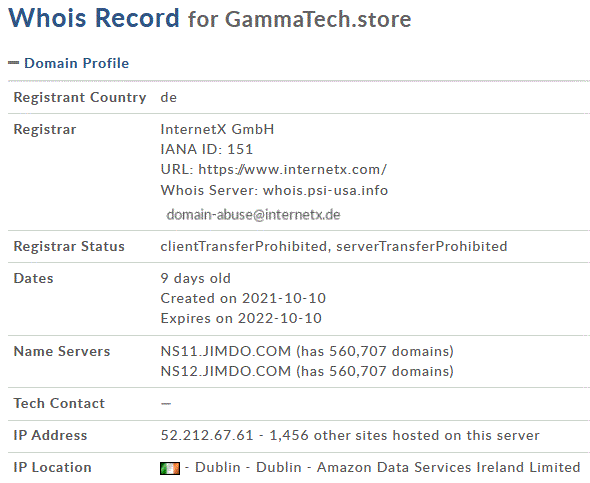Click the clientTransferProhibited status text
This screenshot has height=483, width=590.
tap(244, 246)
